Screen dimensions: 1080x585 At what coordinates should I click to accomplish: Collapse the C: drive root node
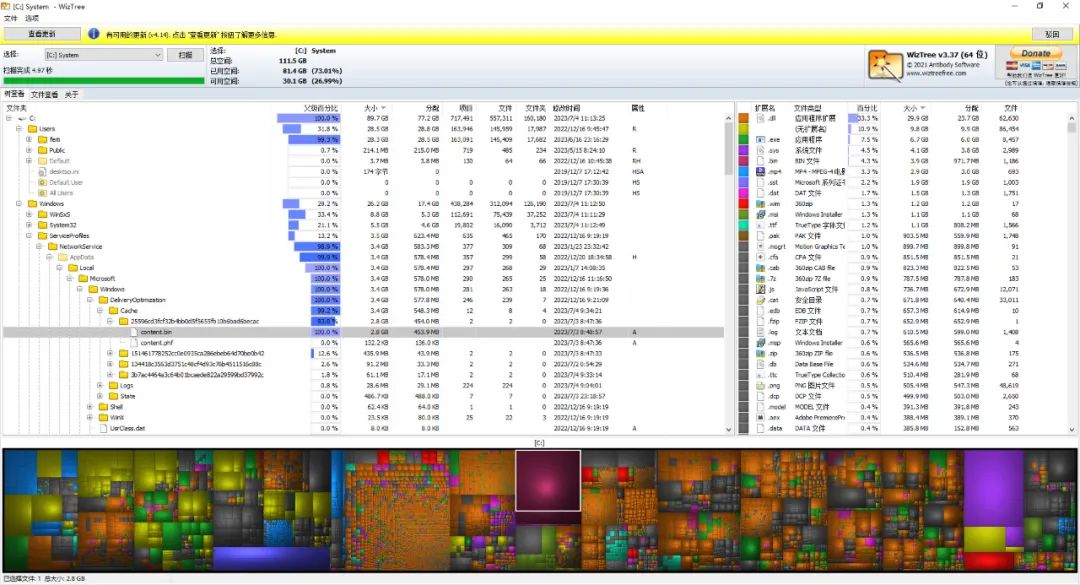click(x=9, y=119)
